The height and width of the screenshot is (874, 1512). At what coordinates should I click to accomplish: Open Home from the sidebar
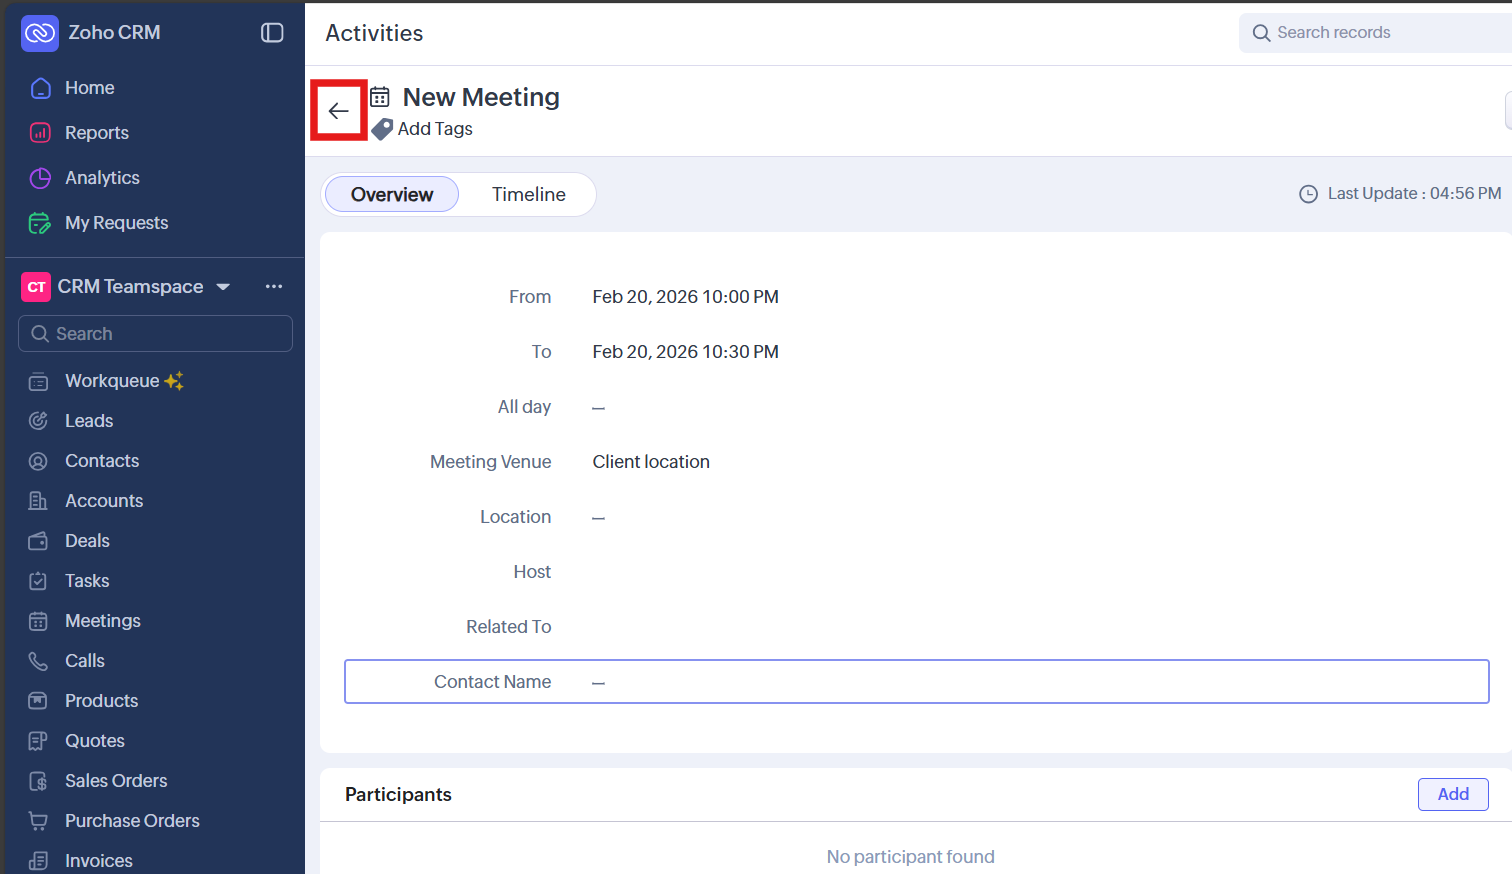89,88
